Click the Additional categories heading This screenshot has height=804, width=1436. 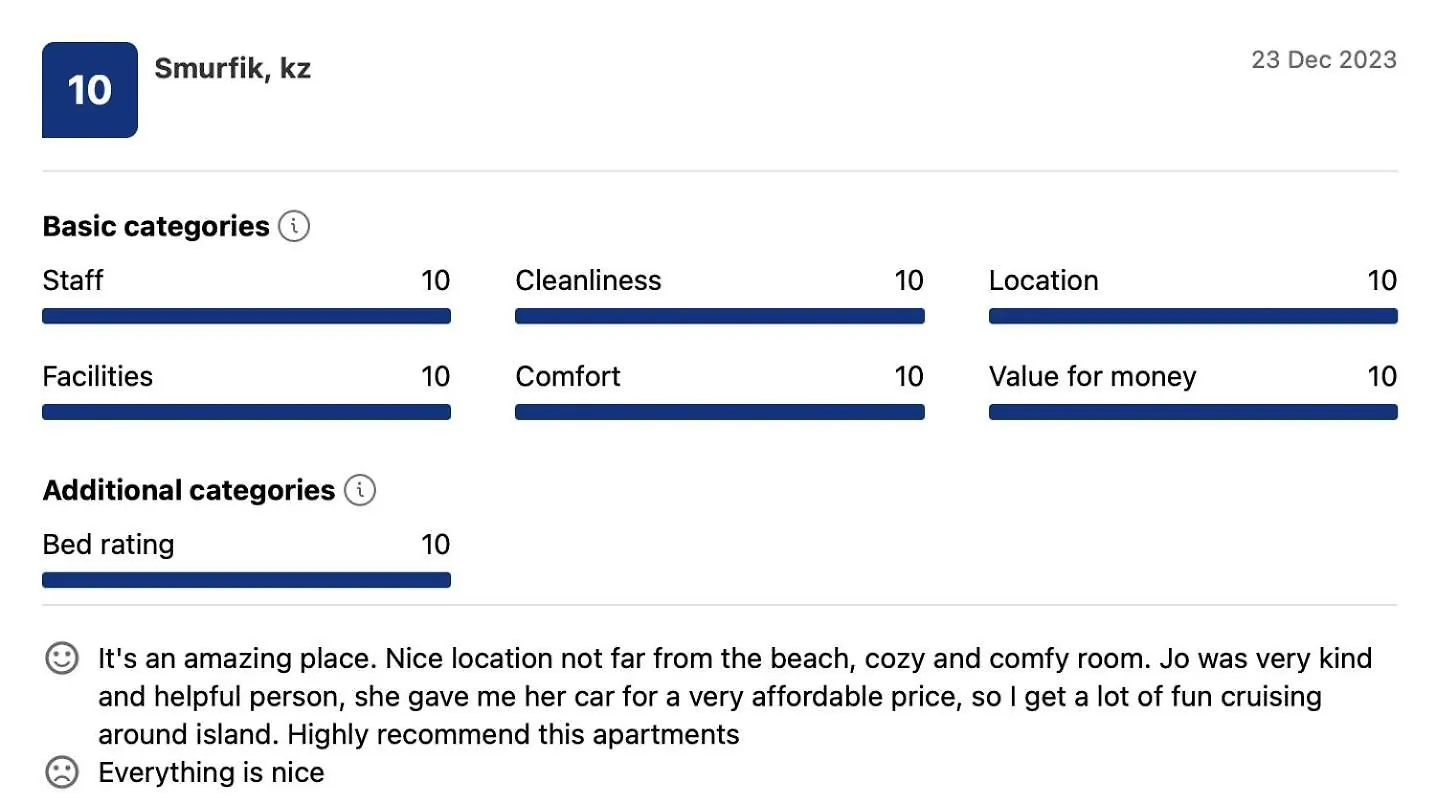[189, 491]
